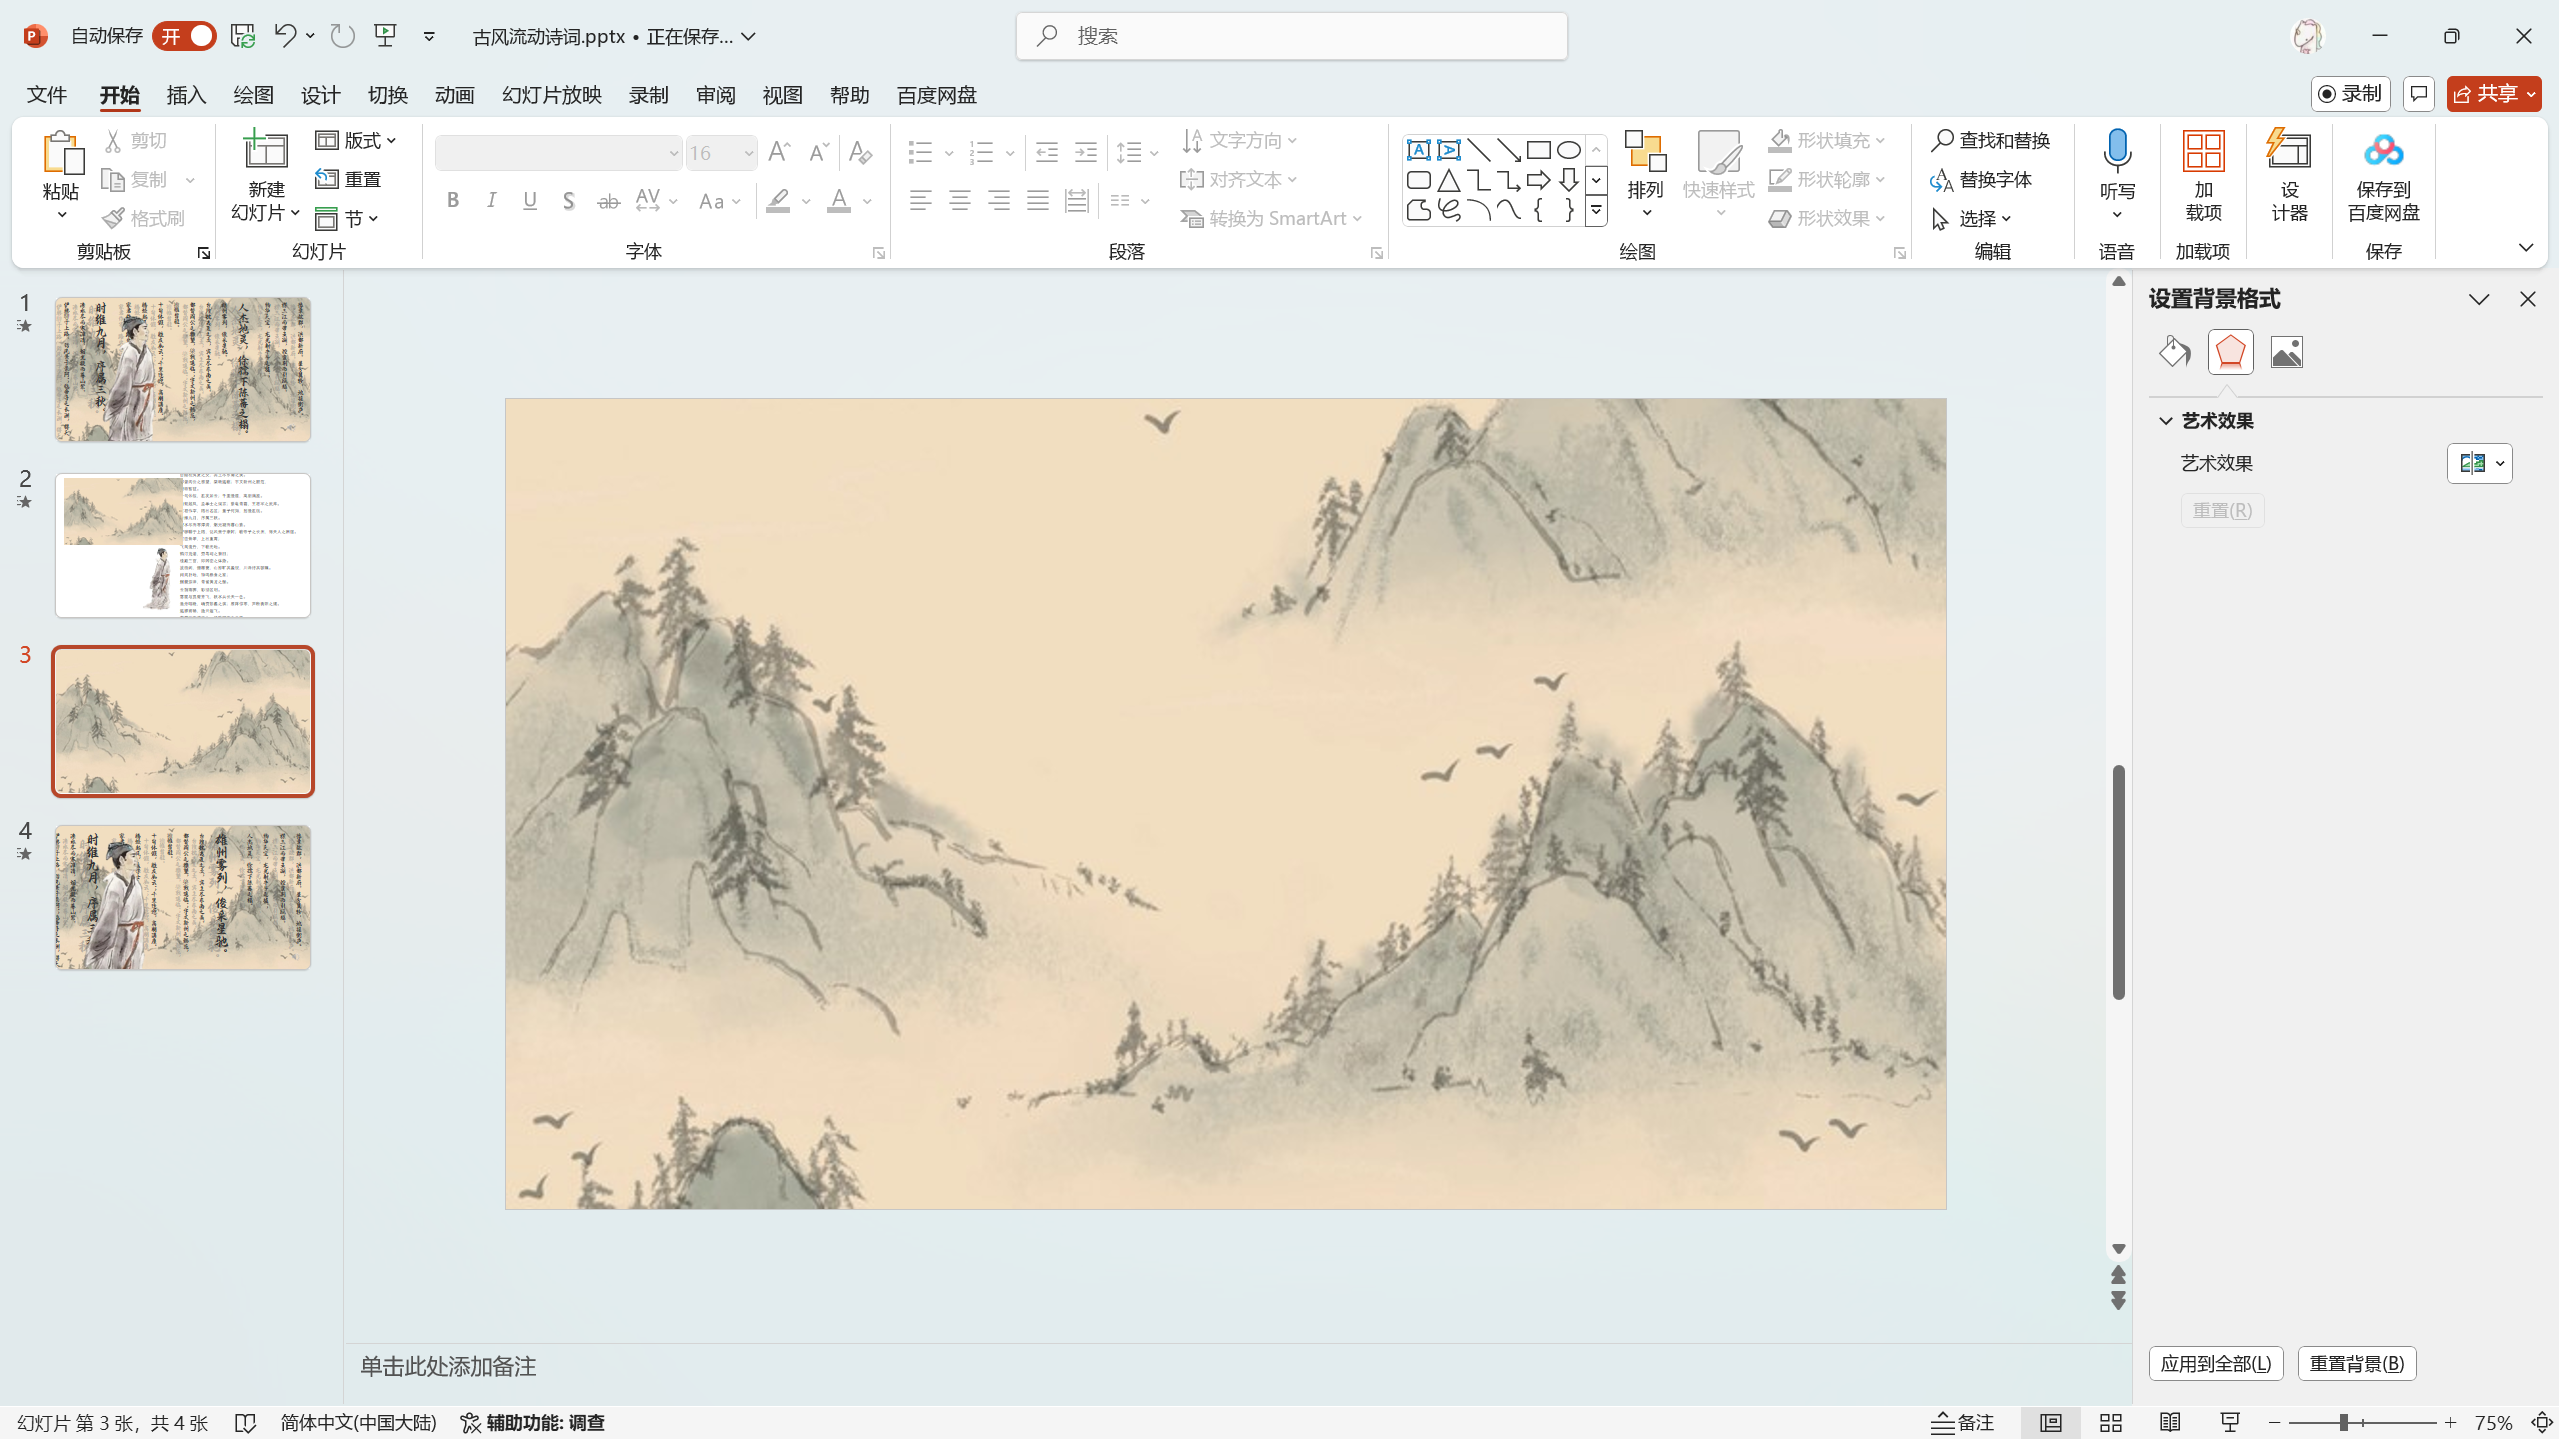Expand the shapes gallery More arrow
The height and width of the screenshot is (1439, 2559).
(1596, 210)
